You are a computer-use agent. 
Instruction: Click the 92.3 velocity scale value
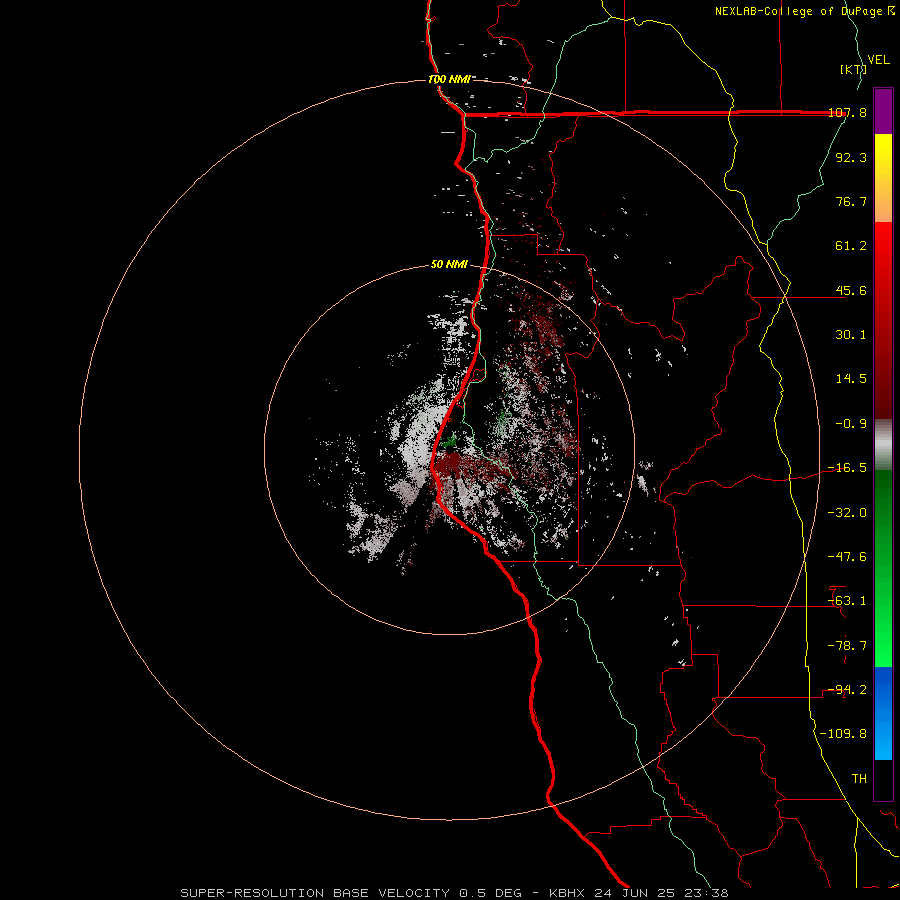(x=851, y=157)
